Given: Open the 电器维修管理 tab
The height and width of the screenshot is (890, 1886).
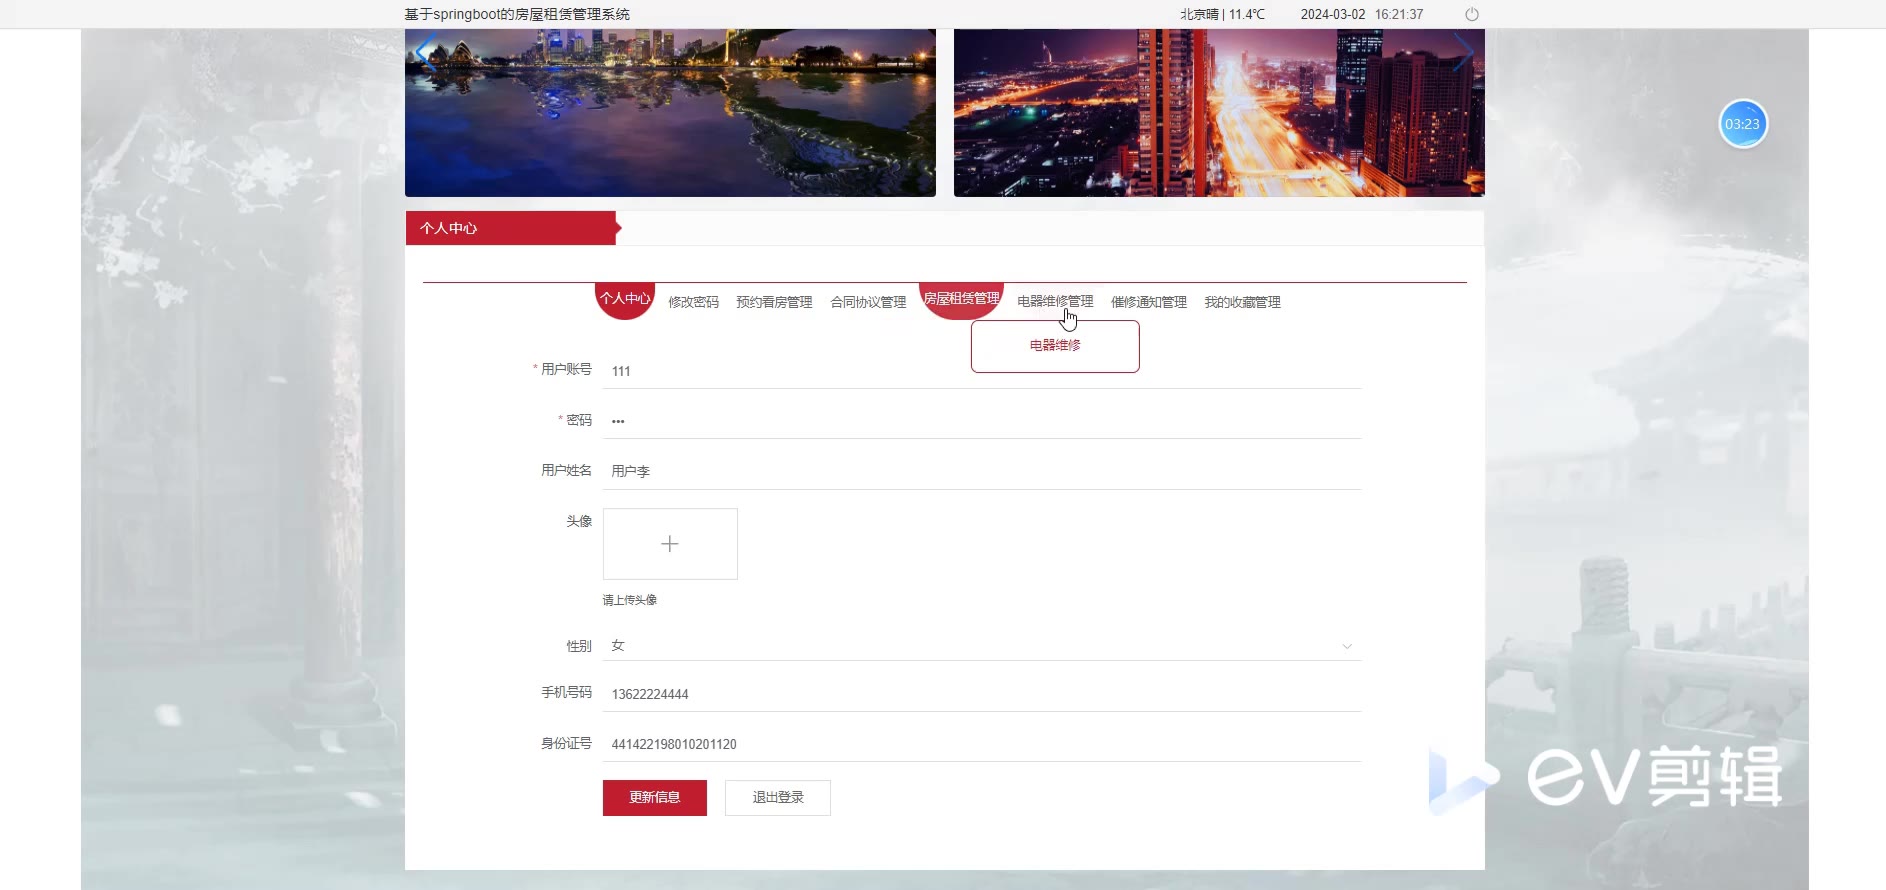Looking at the screenshot, I should pos(1055,301).
